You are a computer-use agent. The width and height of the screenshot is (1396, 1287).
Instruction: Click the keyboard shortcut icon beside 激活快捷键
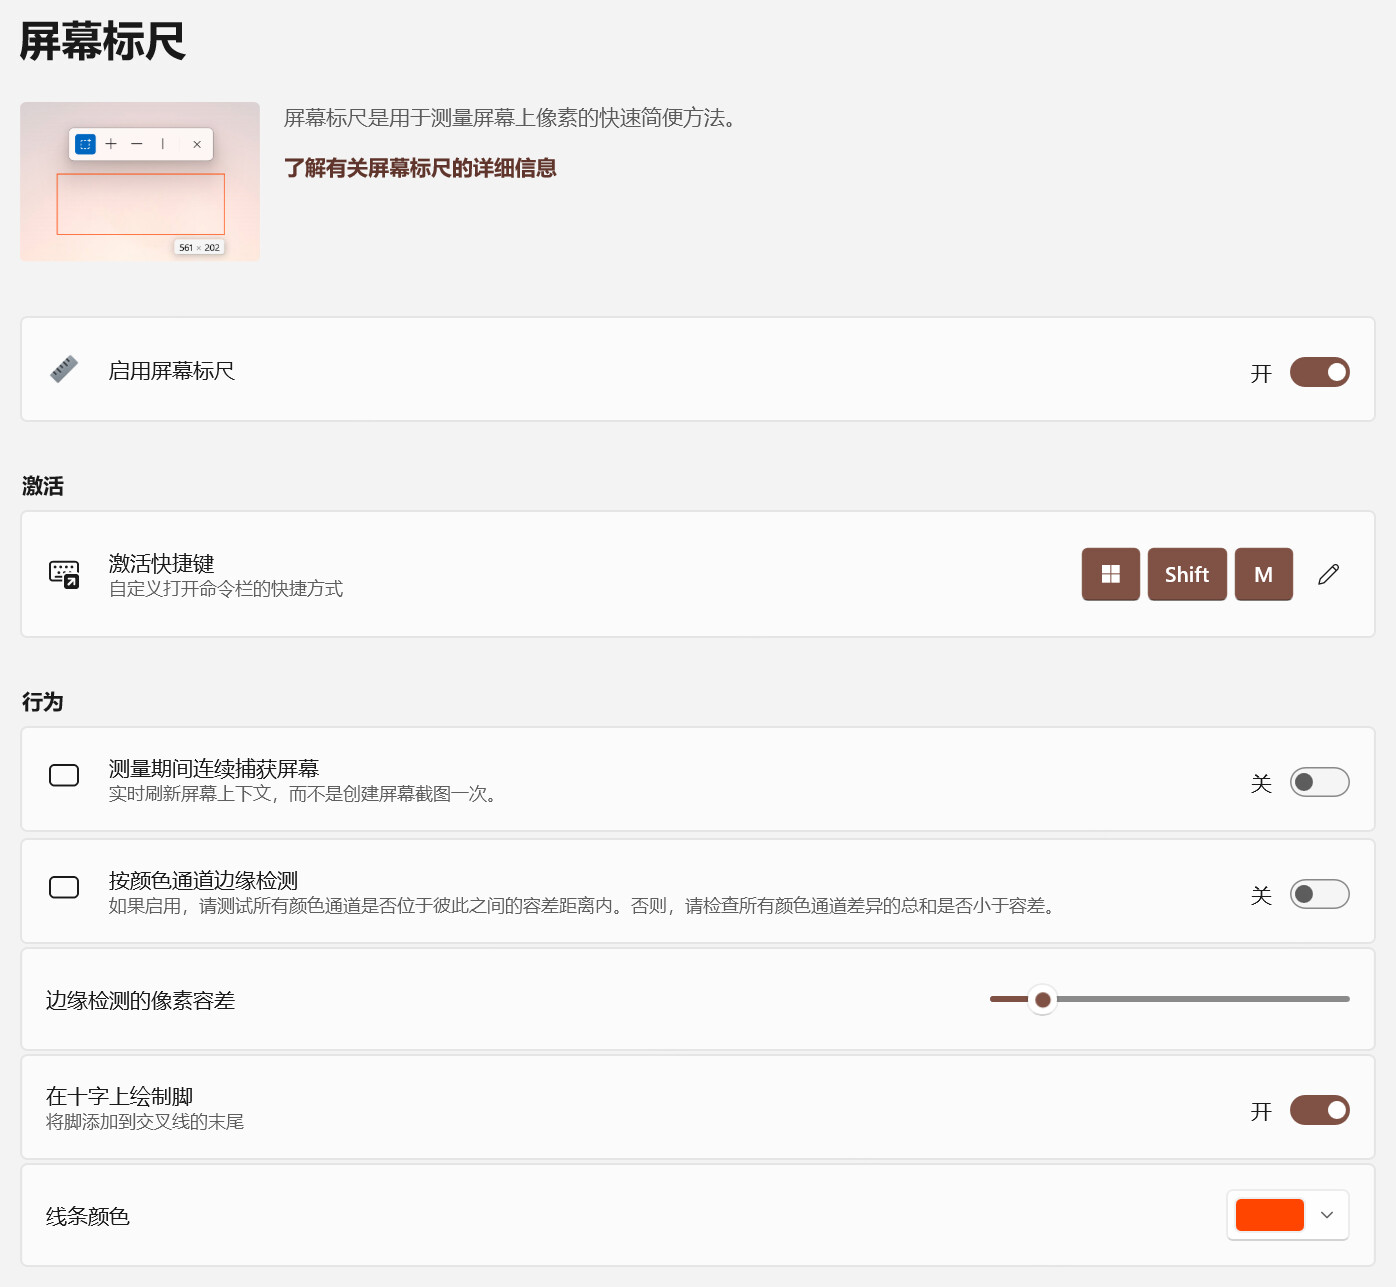[64, 574]
